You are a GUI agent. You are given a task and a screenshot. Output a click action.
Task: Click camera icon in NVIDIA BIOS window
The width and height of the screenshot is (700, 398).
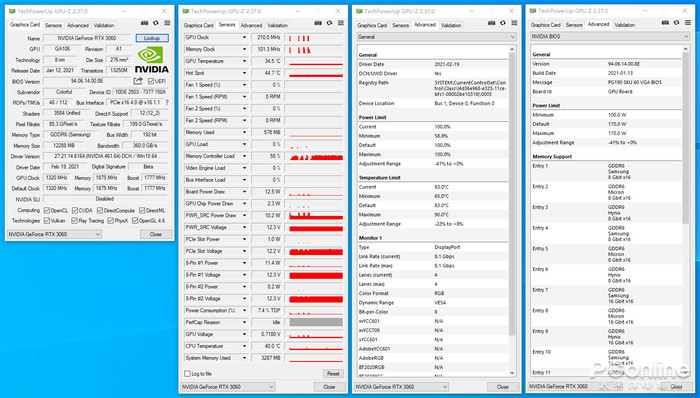(665, 23)
